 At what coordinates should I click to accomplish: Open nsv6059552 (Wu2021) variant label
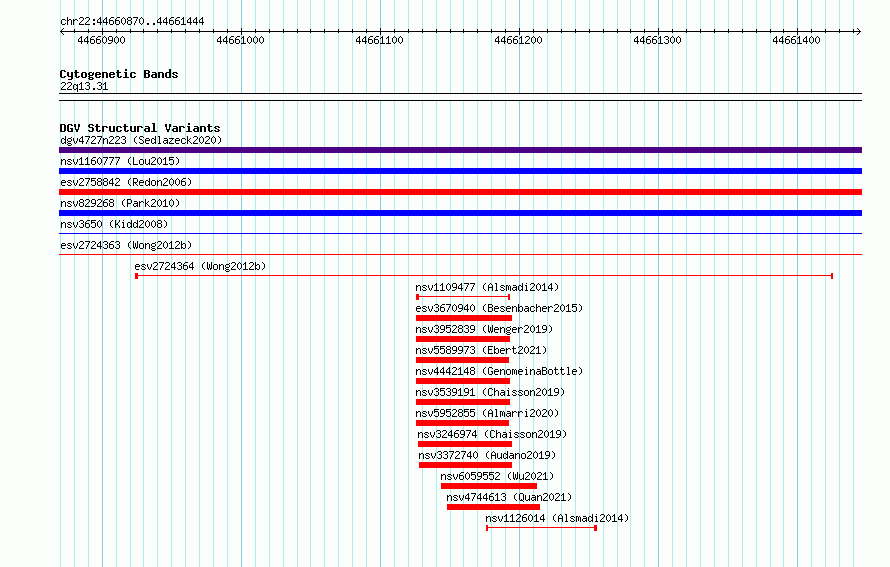[497, 476]
